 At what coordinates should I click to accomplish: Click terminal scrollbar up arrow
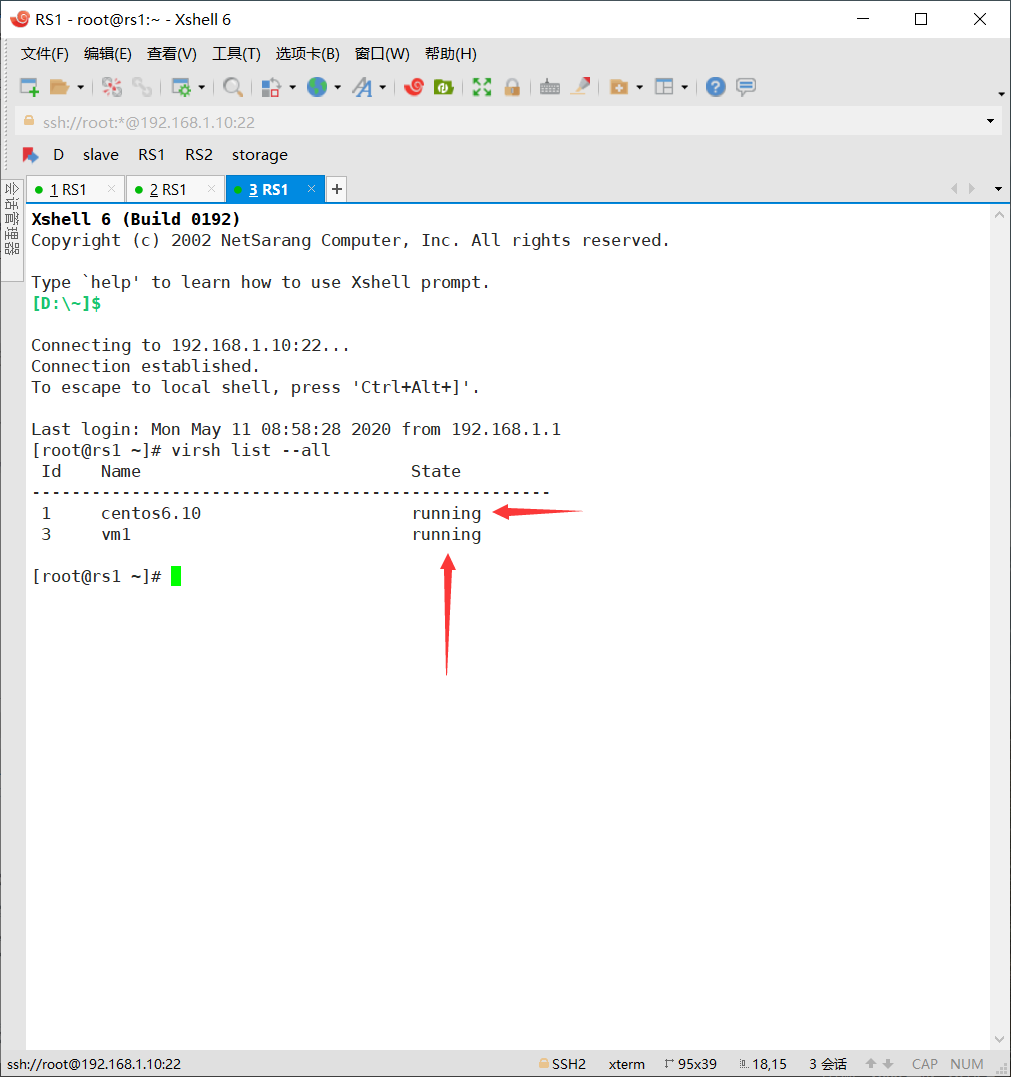coord(1000,215)
